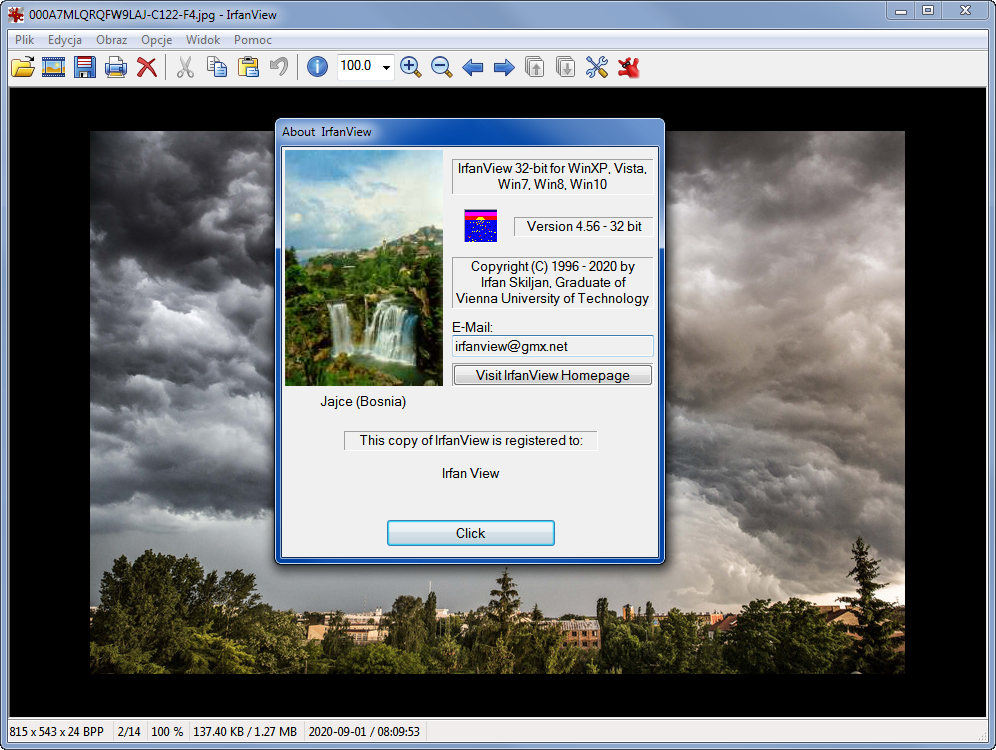Zoom out using magnifier minus icon
Viewport: 996px width, 750px height.
(x=441, y=67)
